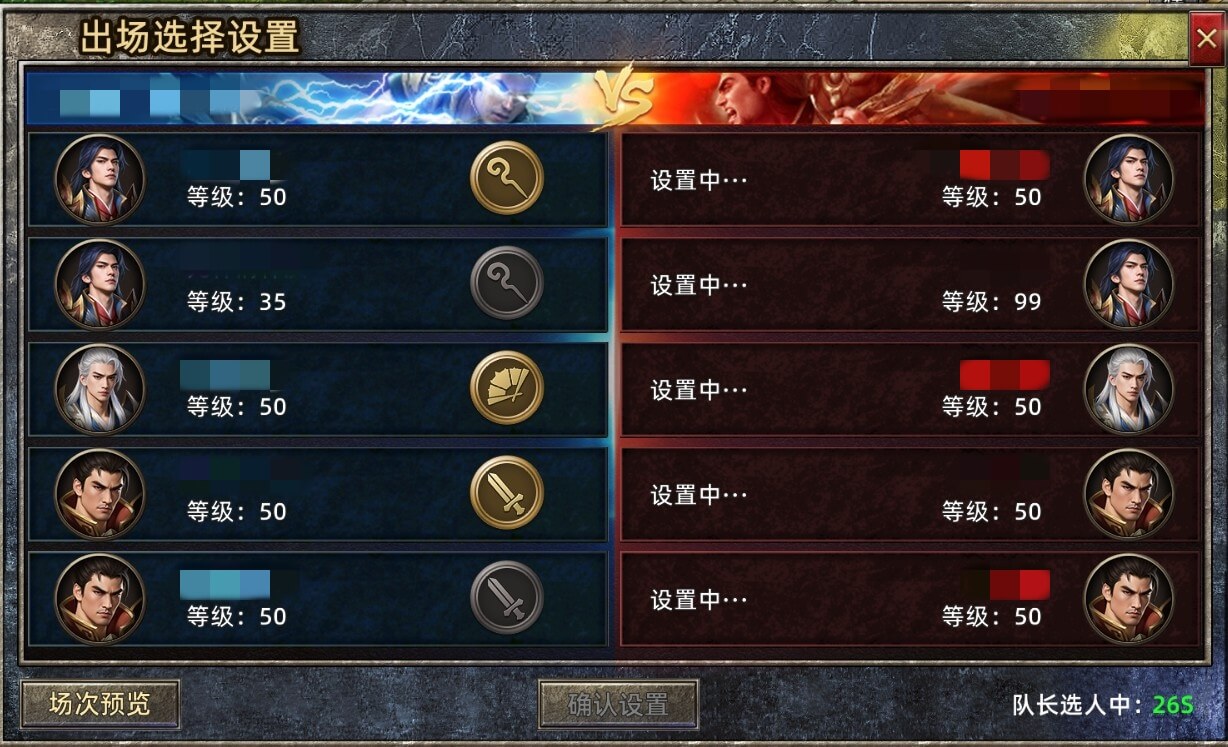Click enemy team's white-haired taoist portrait
This screenshot has height=747, width=1228.
click(1129, 390)
